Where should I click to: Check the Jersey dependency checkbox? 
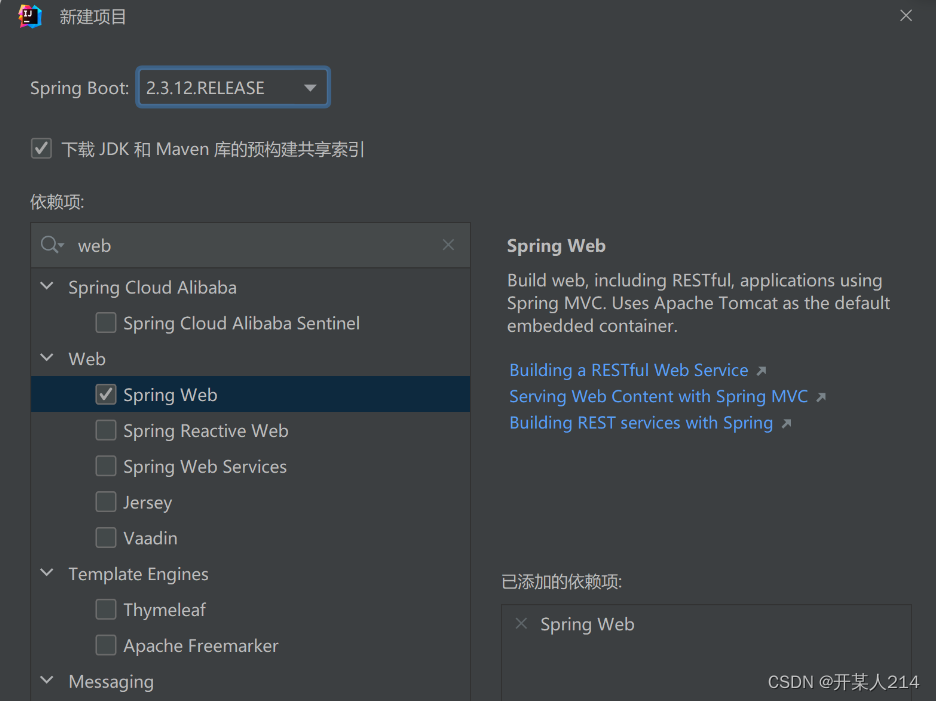point(105,502)
